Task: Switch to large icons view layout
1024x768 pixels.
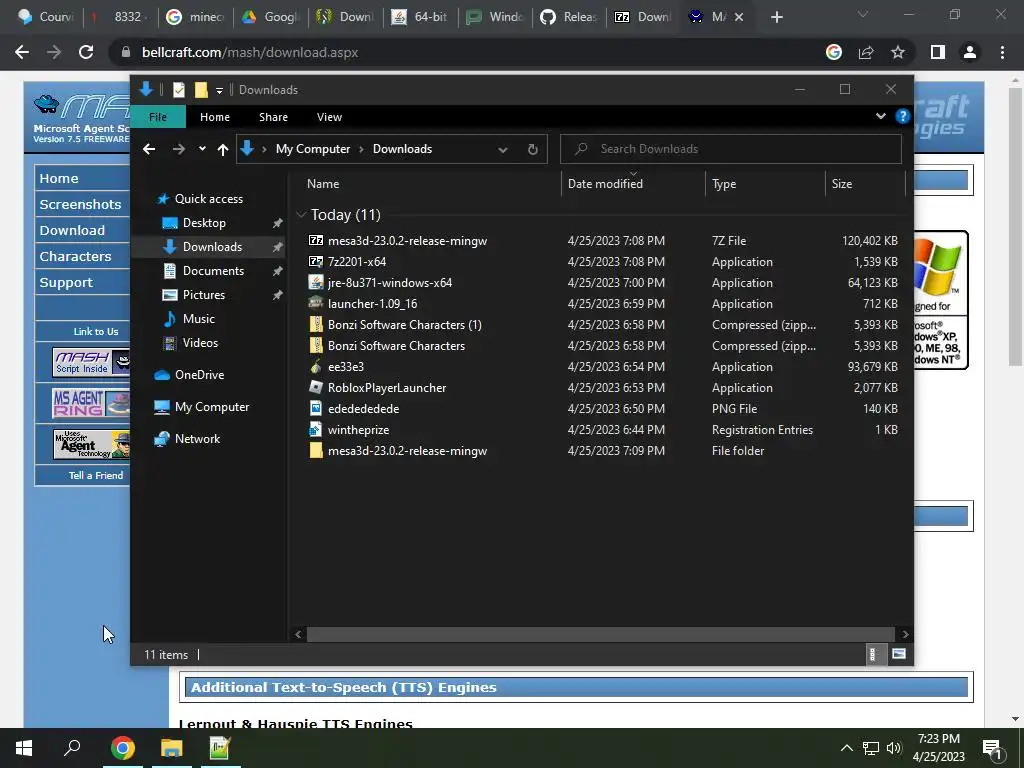Action: coord(899,654)
